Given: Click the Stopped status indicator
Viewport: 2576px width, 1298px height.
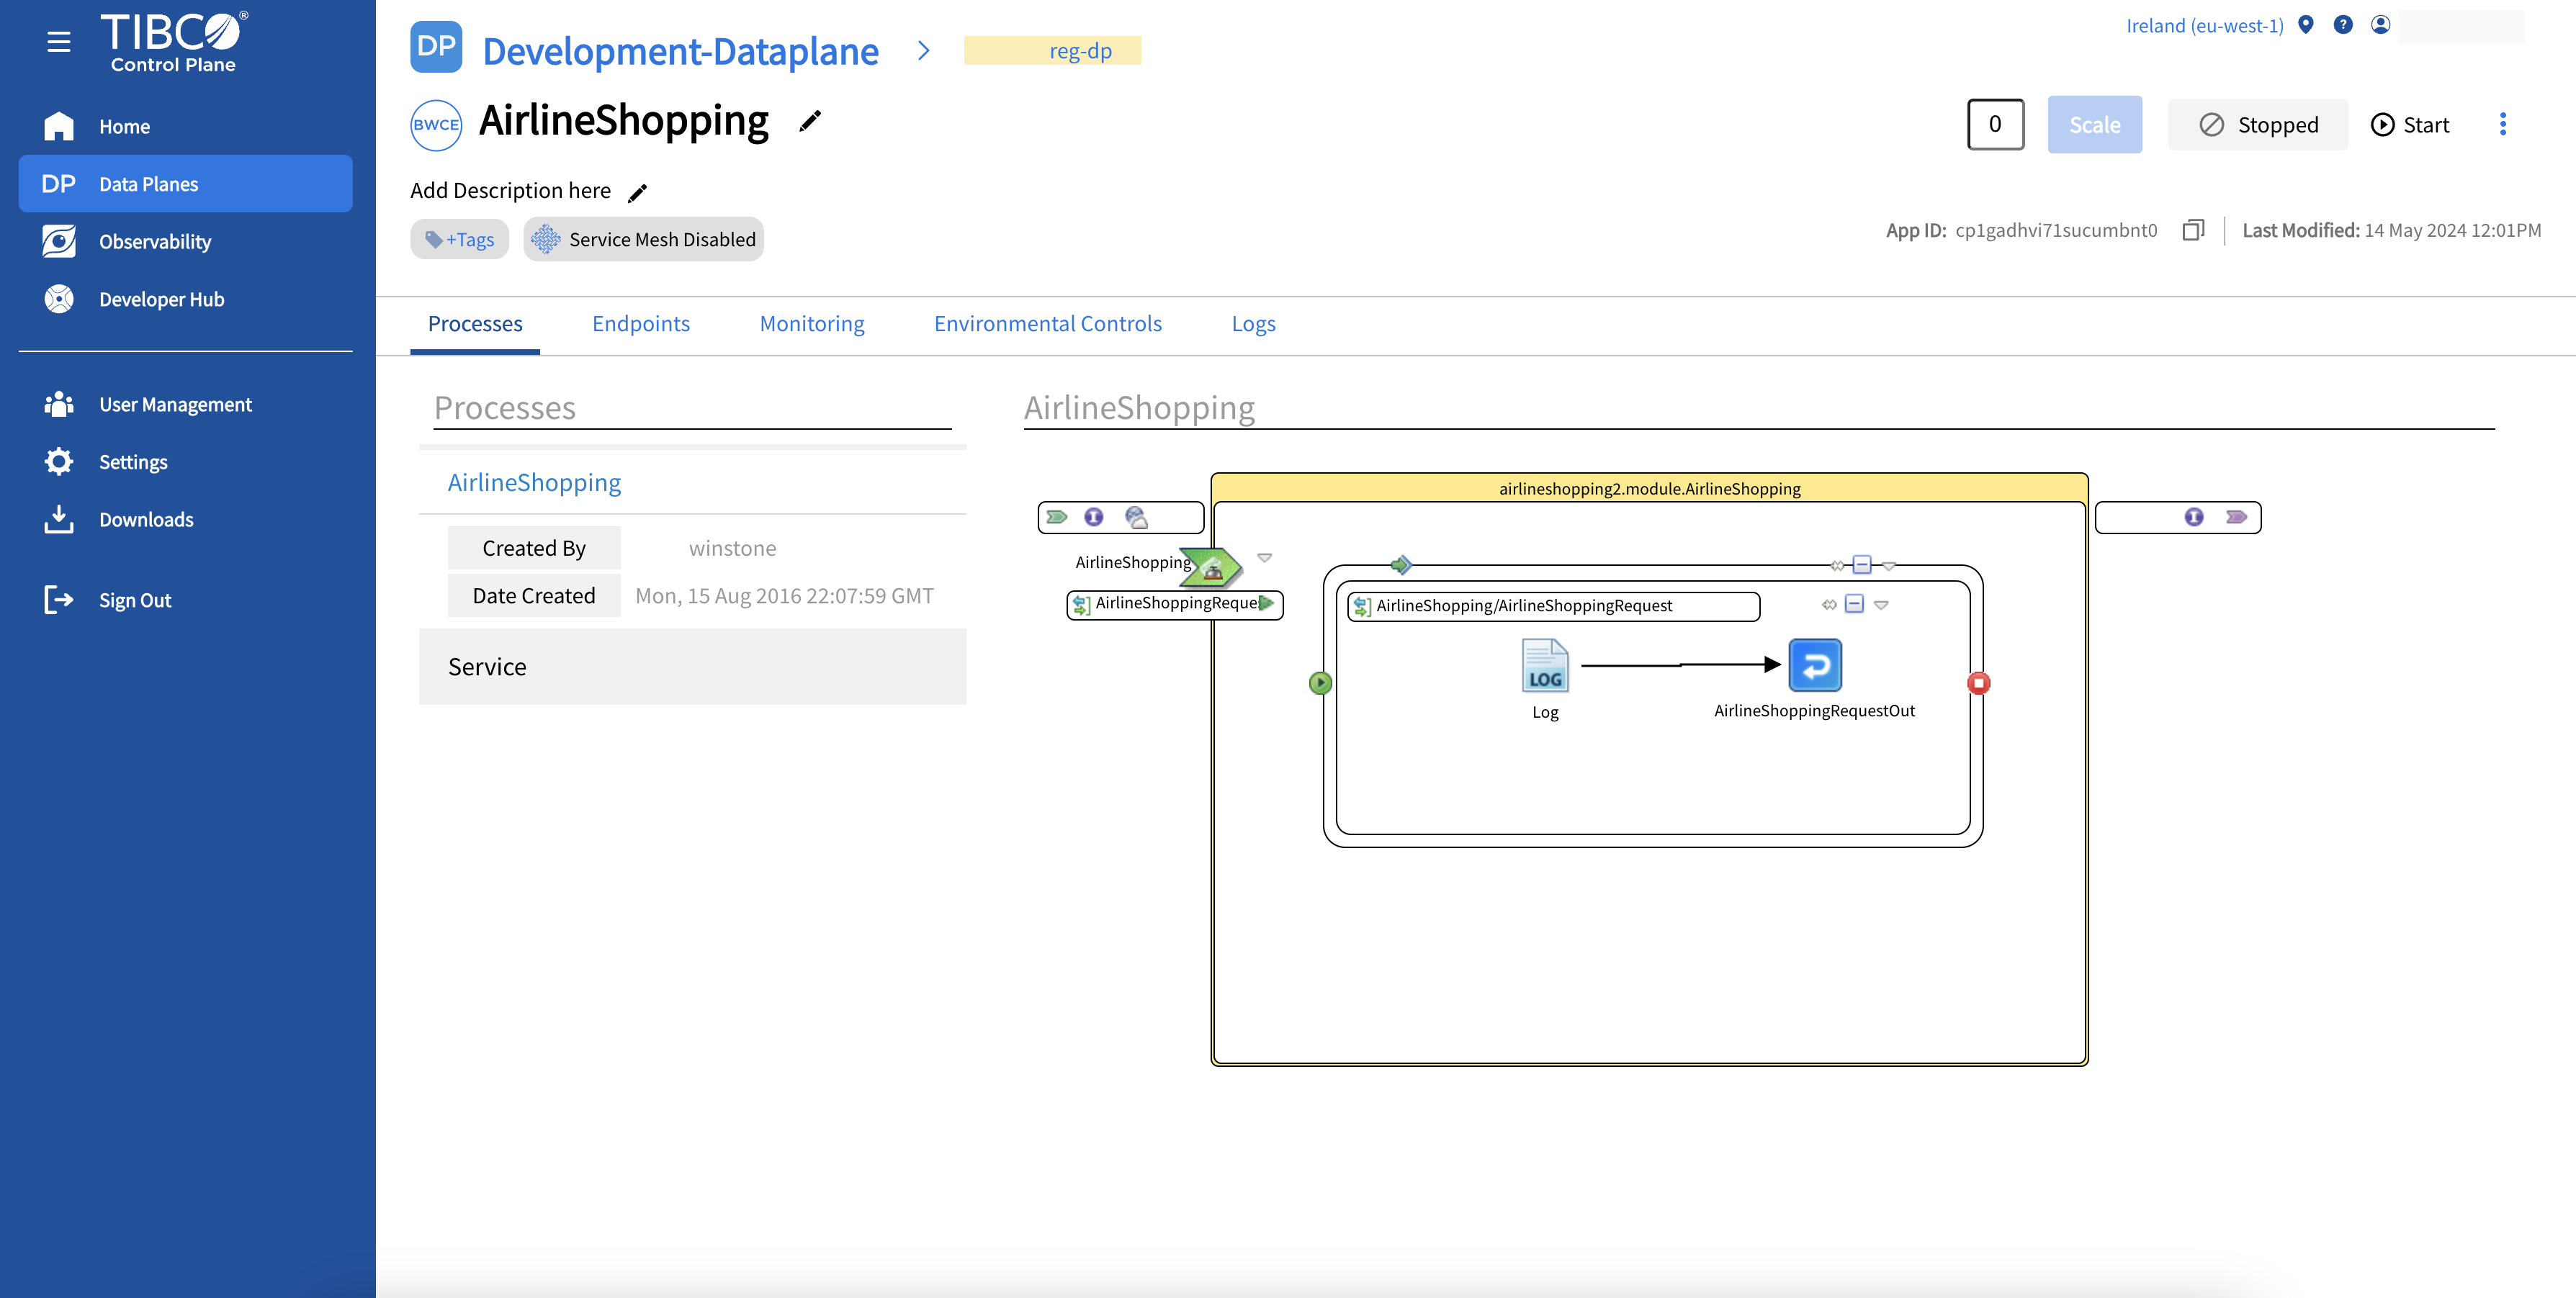Looking at the screenshot, I should (x=2257, y=125).
